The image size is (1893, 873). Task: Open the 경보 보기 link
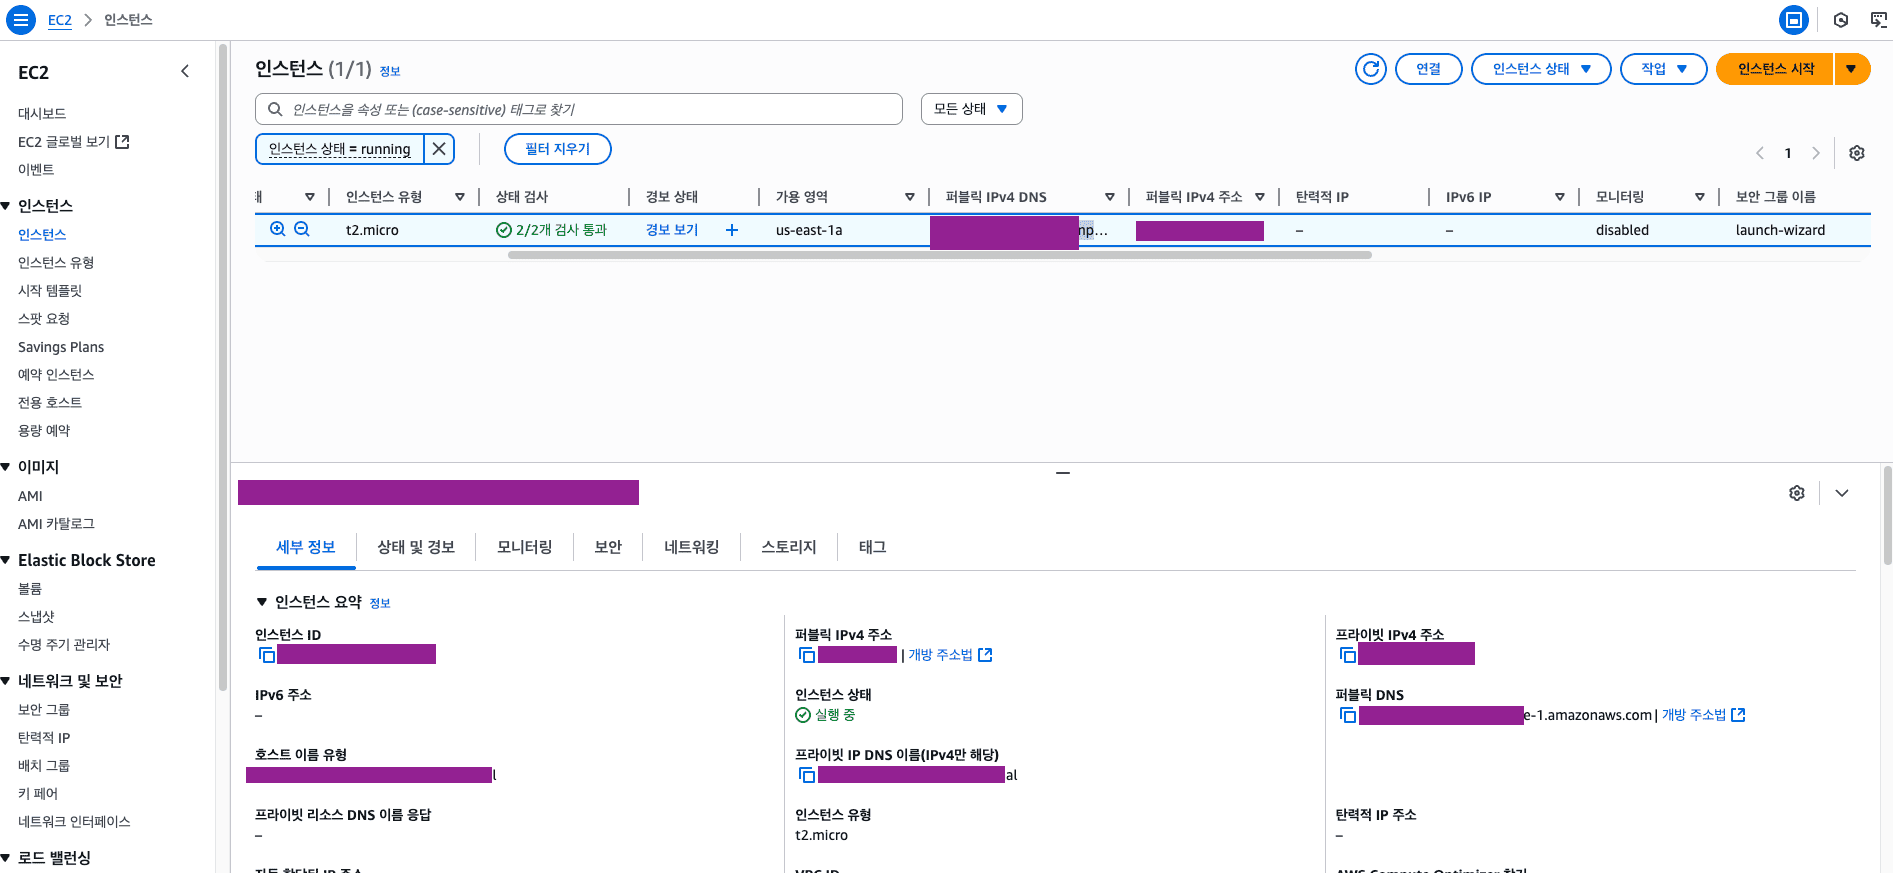tap(672, 230)
